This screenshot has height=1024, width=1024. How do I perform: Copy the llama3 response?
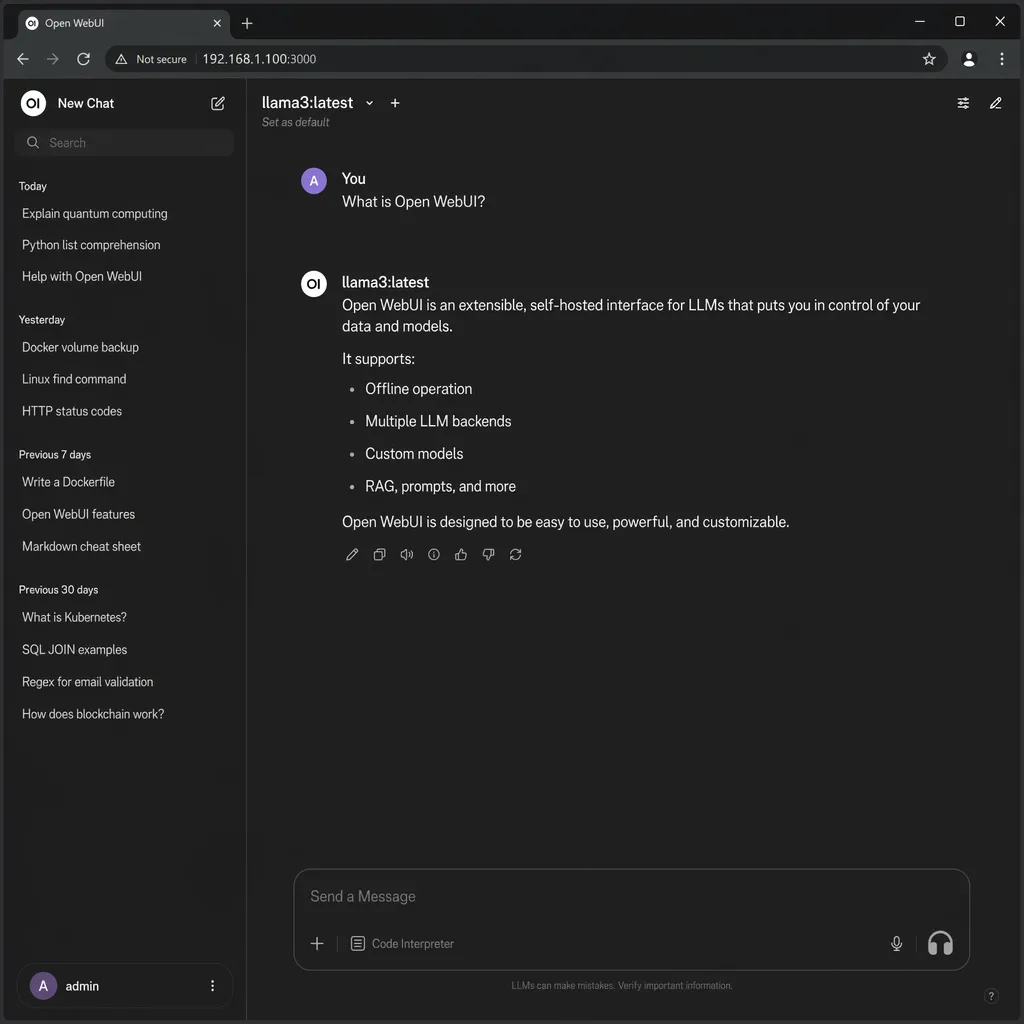379,554
